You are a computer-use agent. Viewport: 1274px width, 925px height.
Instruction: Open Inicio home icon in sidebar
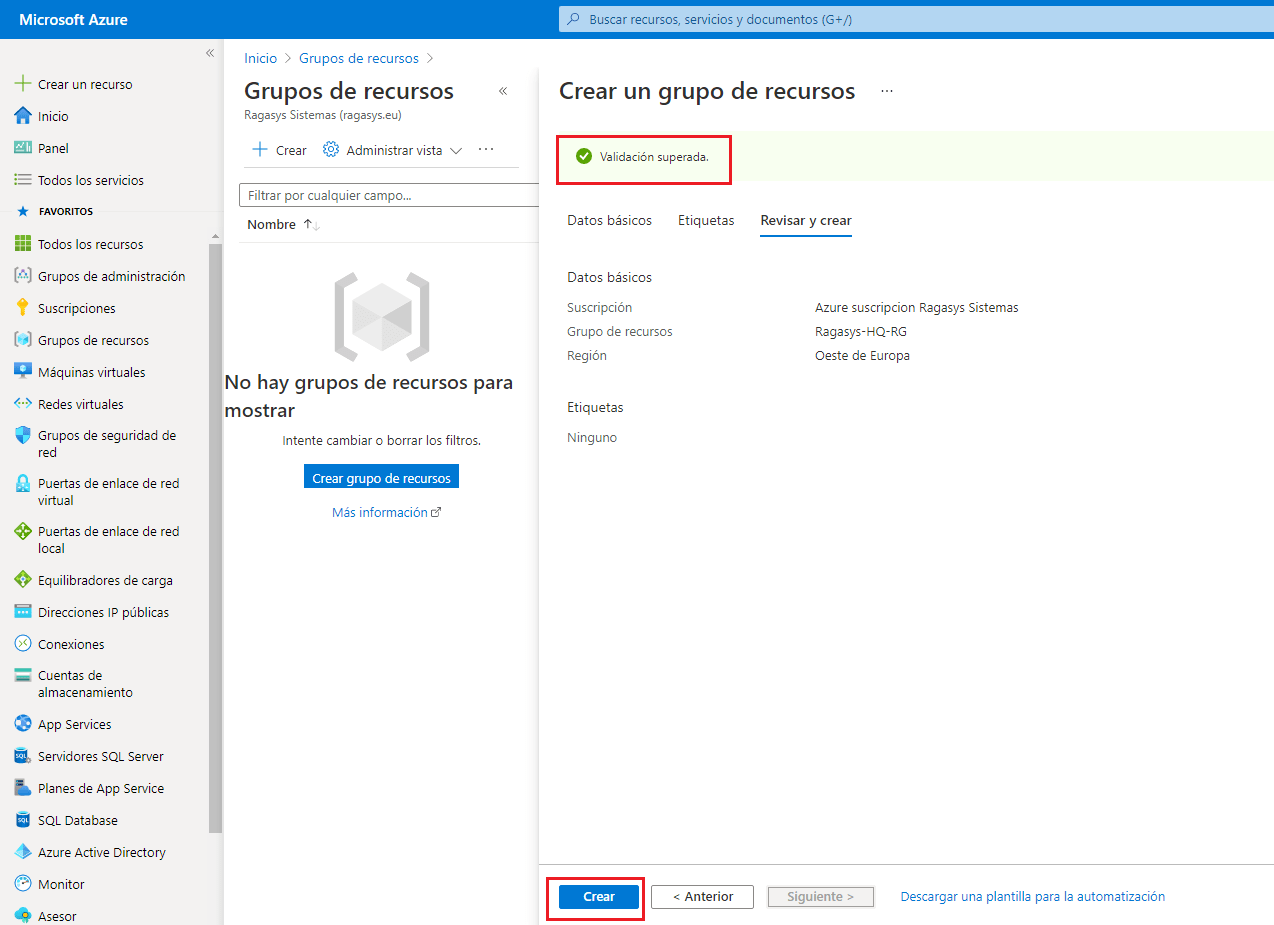pyautogui.click(x=23, y=116)
